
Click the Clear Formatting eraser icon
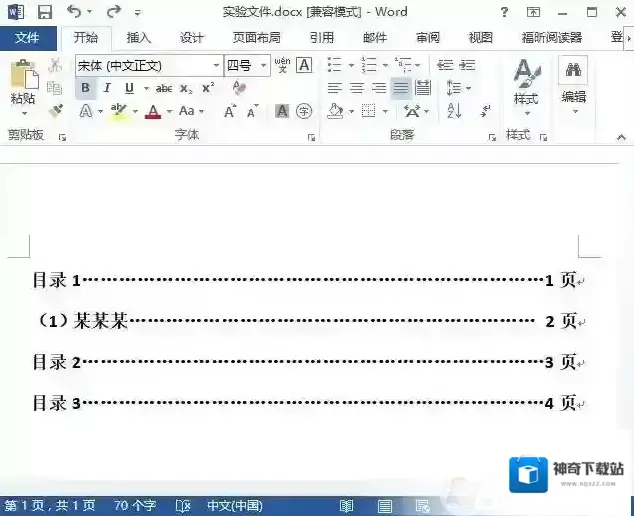238,88
